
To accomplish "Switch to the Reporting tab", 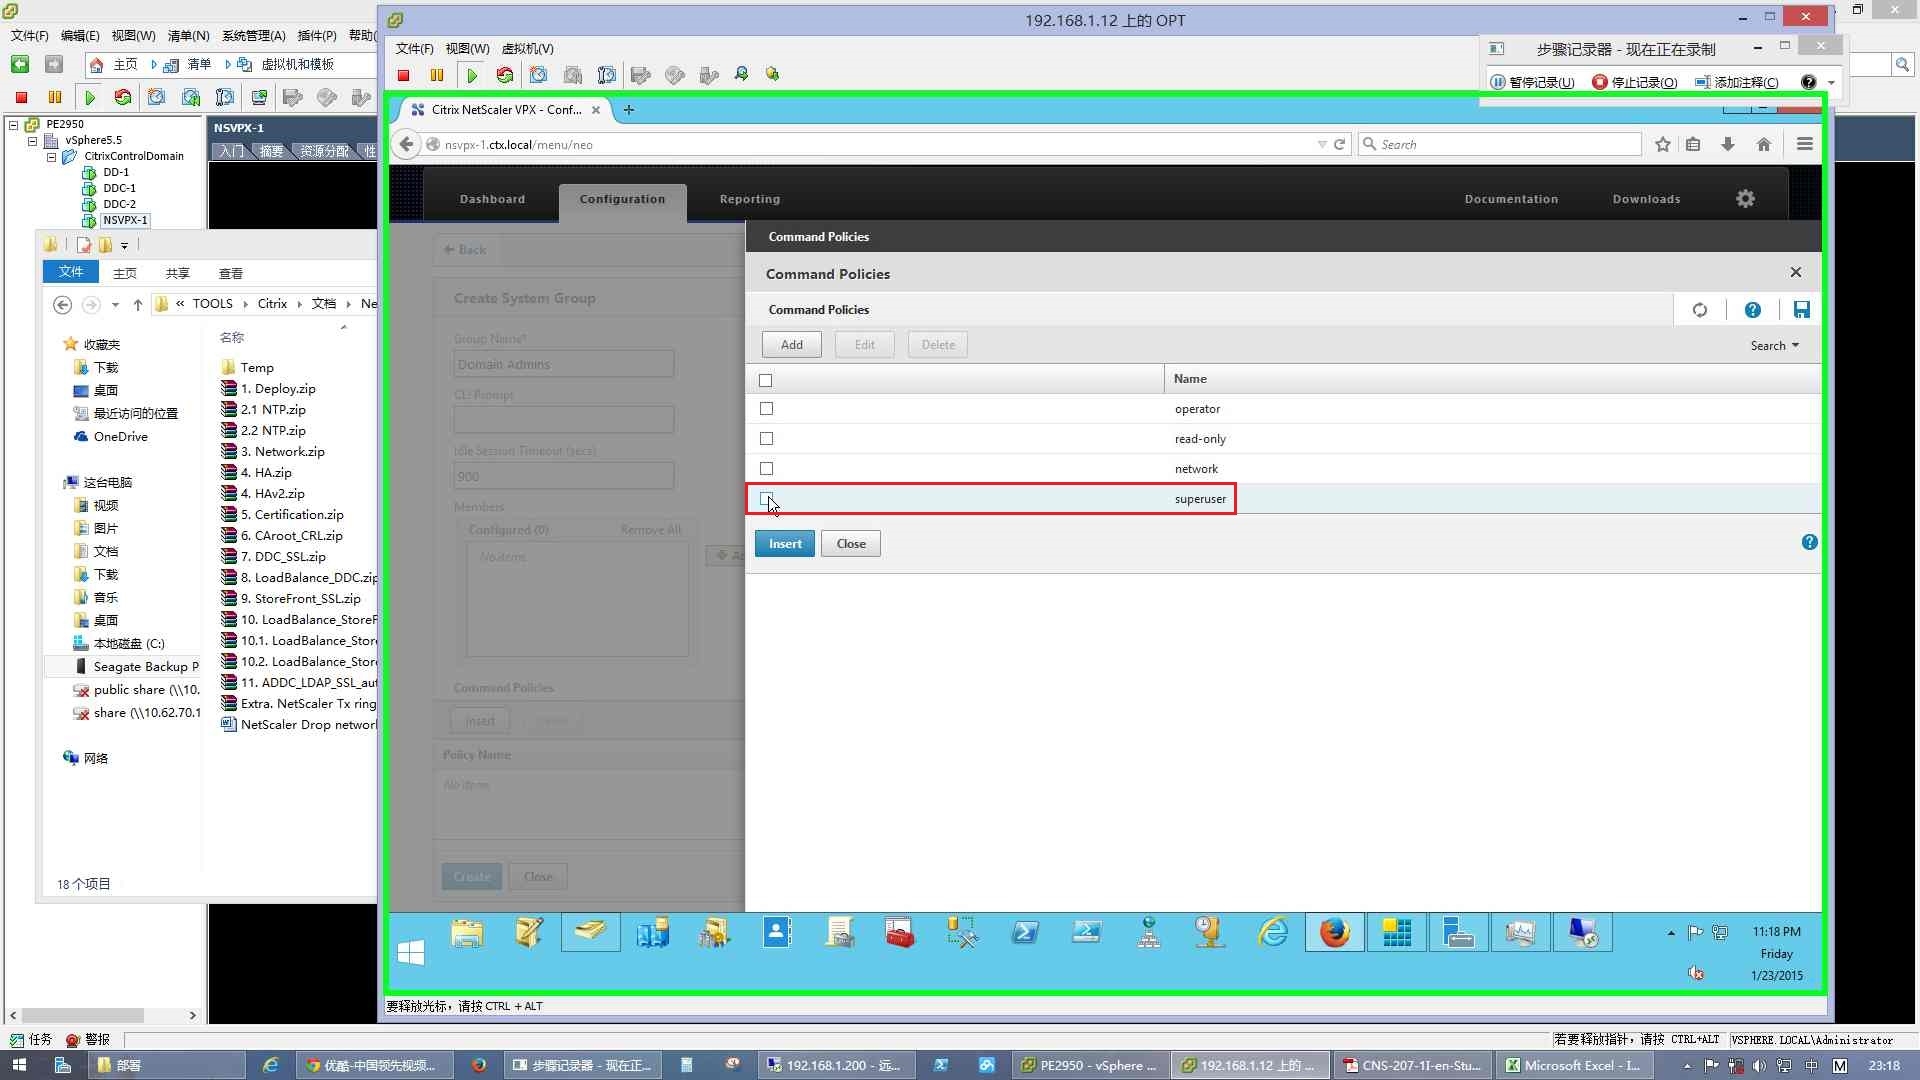I will point(750,199).
